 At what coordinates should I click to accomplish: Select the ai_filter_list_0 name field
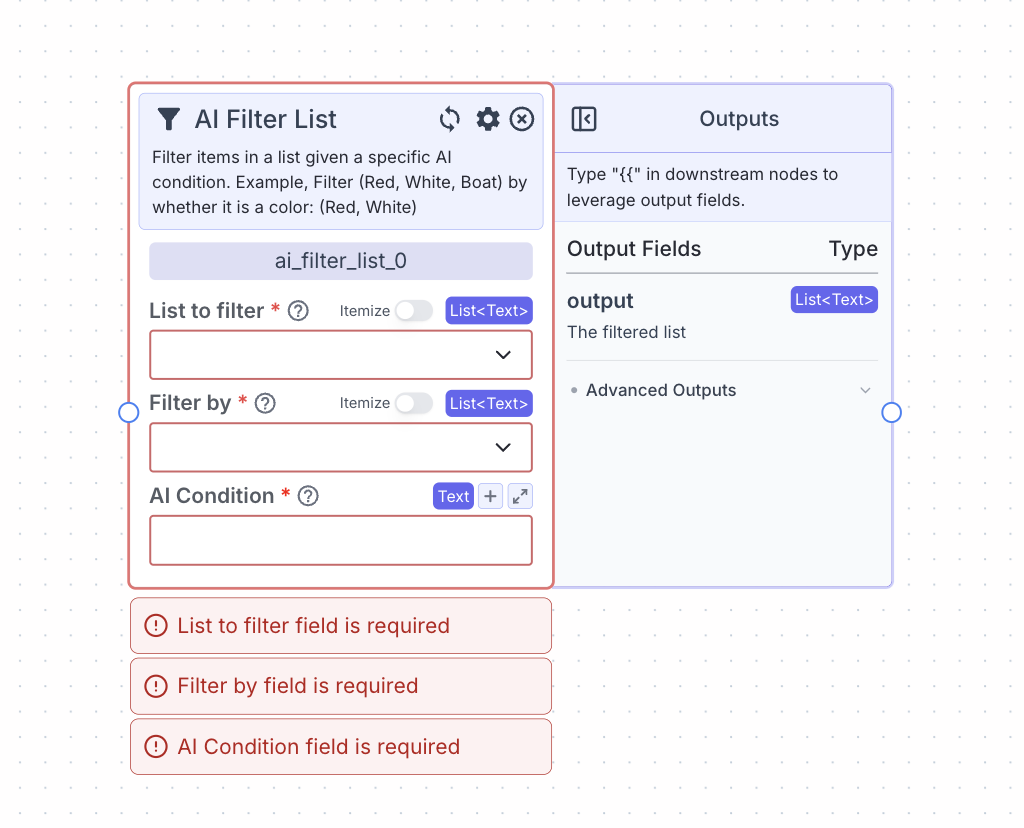(340, 261)
